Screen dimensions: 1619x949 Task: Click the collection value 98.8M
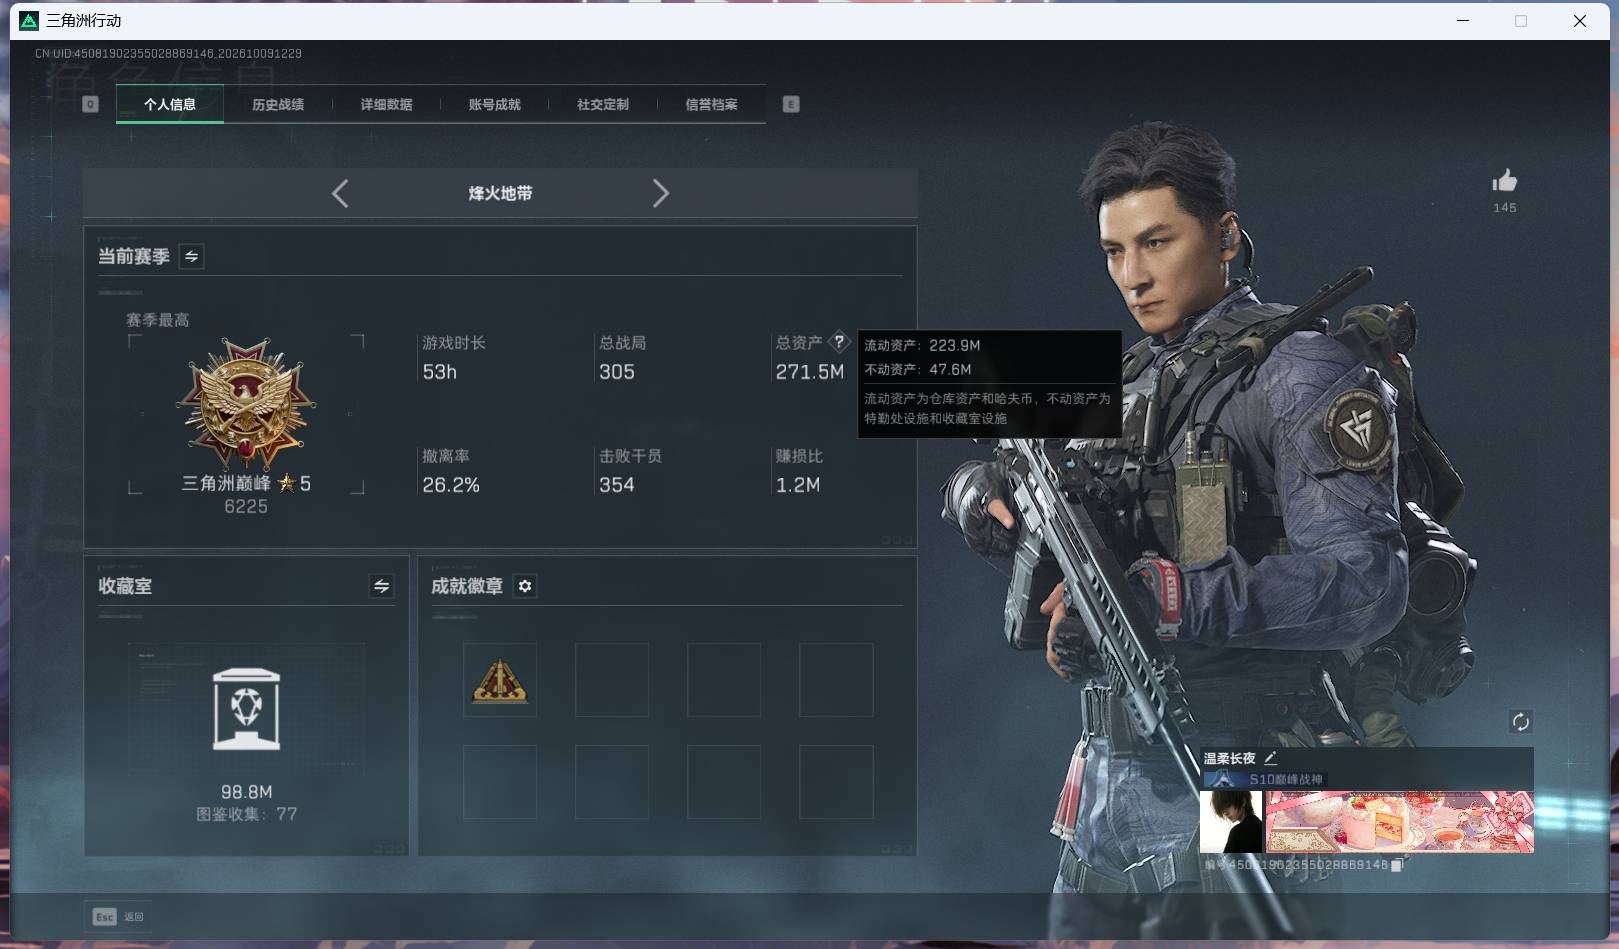point(246,792)
